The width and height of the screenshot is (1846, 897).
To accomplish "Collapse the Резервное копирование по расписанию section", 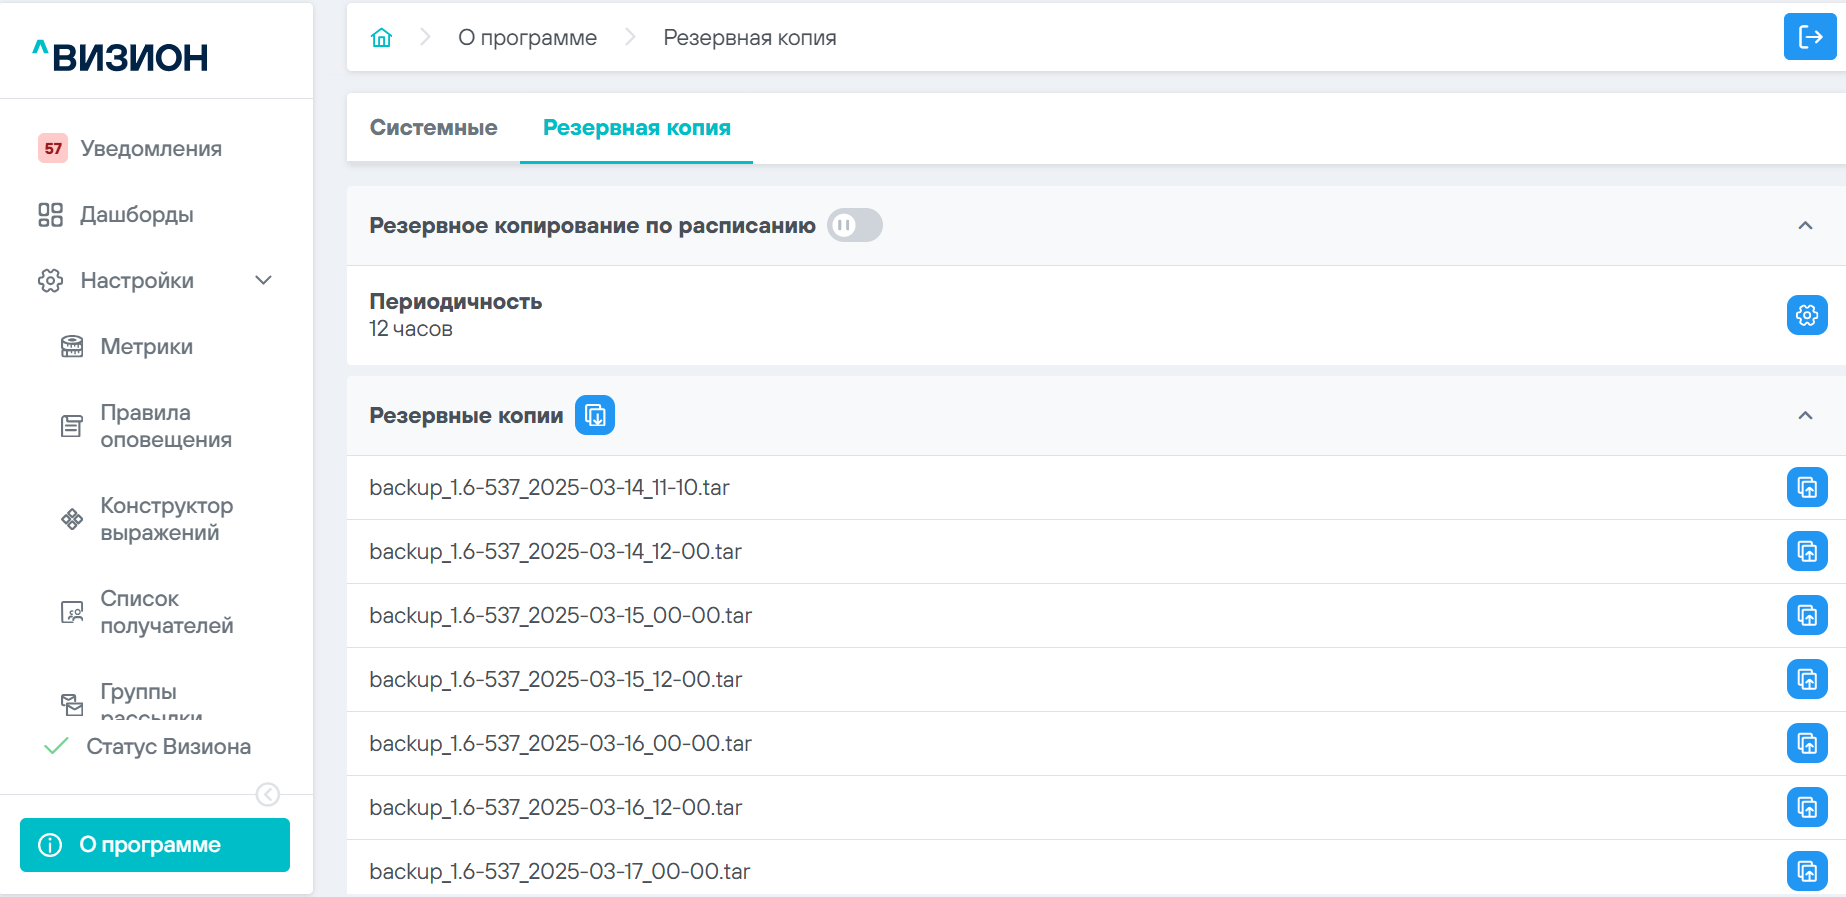I will [1805, 225].
